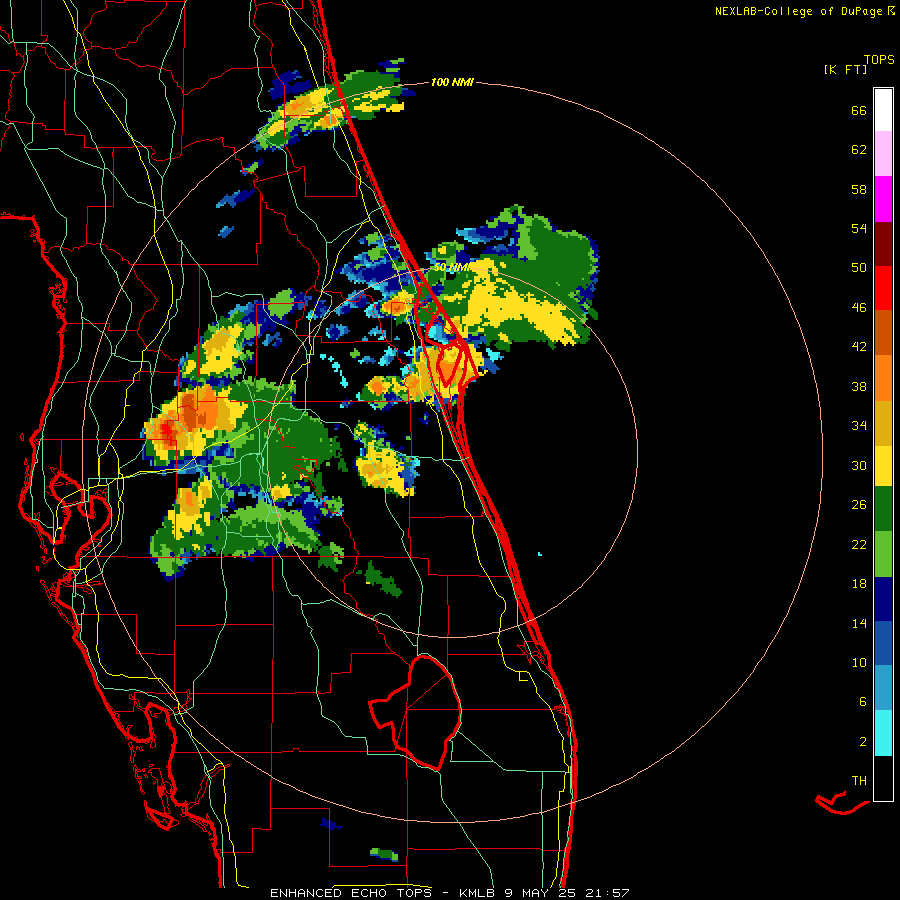Click the 14 legend value
This screenshot has width=900, height=900.
[859, 623]
